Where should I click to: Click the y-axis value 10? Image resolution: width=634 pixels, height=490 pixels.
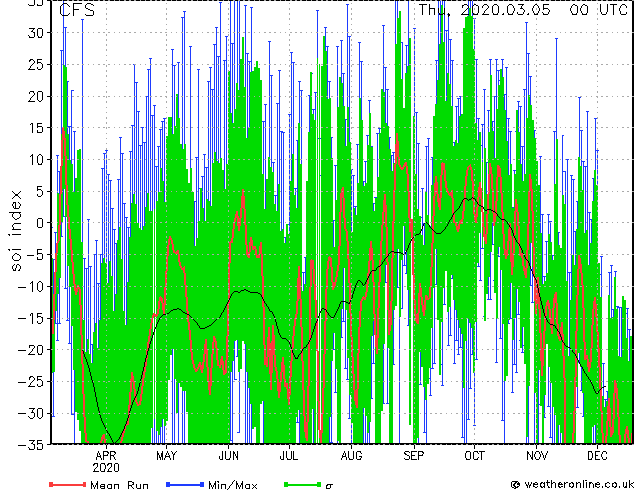35,160
